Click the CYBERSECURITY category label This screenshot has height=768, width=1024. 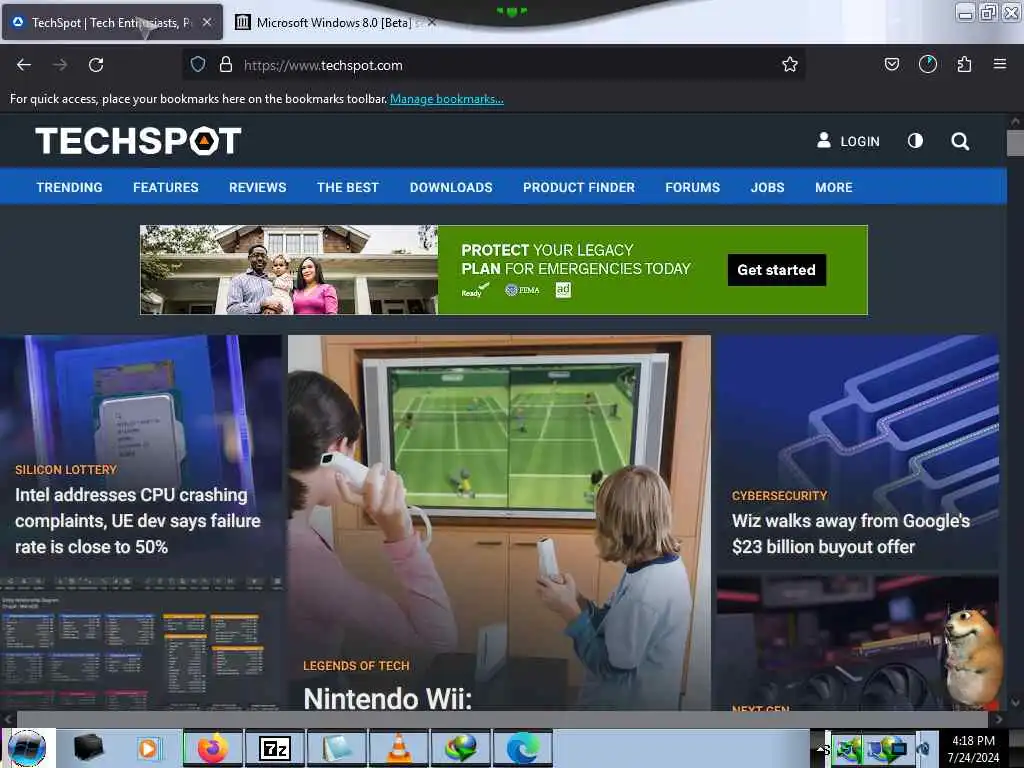pos(780,496)
